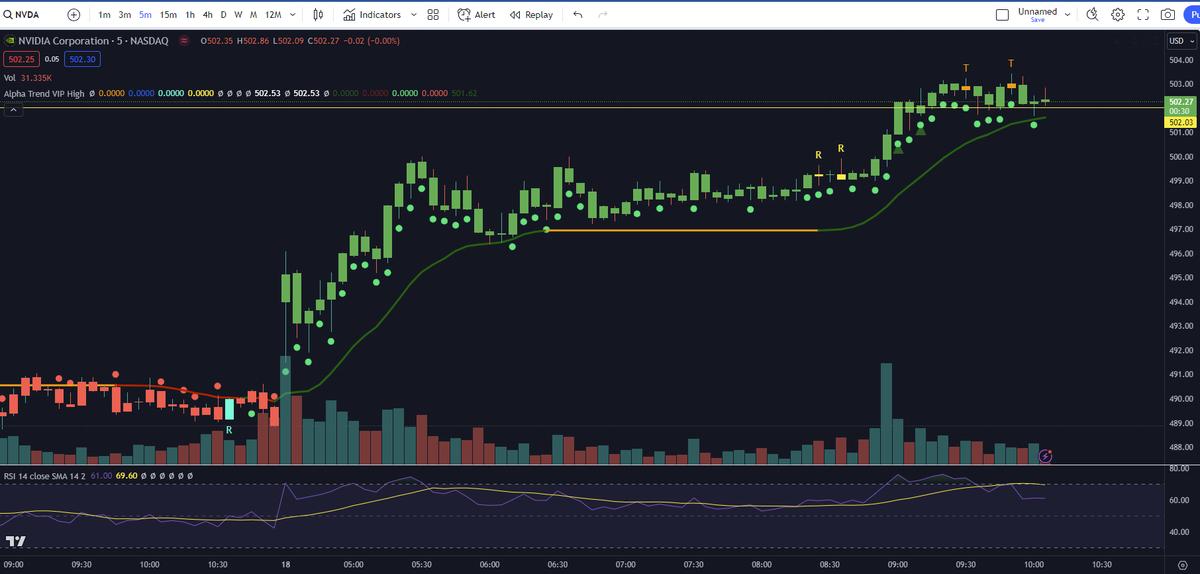Open quick search magnifier with lightning

coord(1092,15)
